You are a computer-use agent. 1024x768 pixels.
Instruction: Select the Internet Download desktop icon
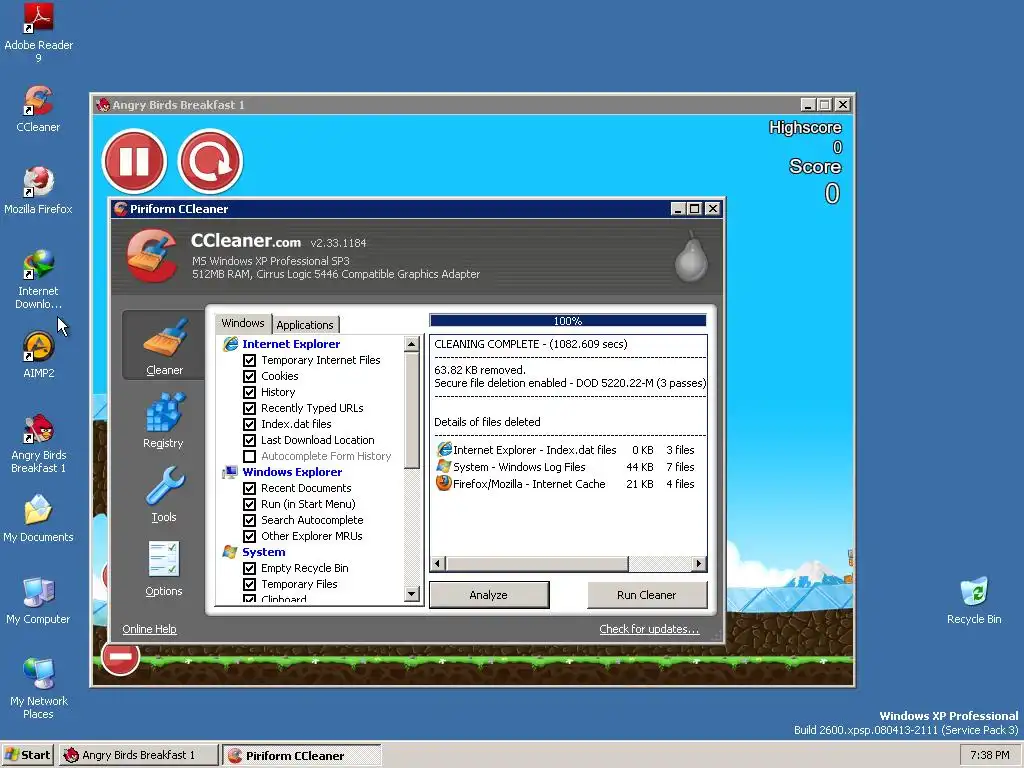(38, 280)
